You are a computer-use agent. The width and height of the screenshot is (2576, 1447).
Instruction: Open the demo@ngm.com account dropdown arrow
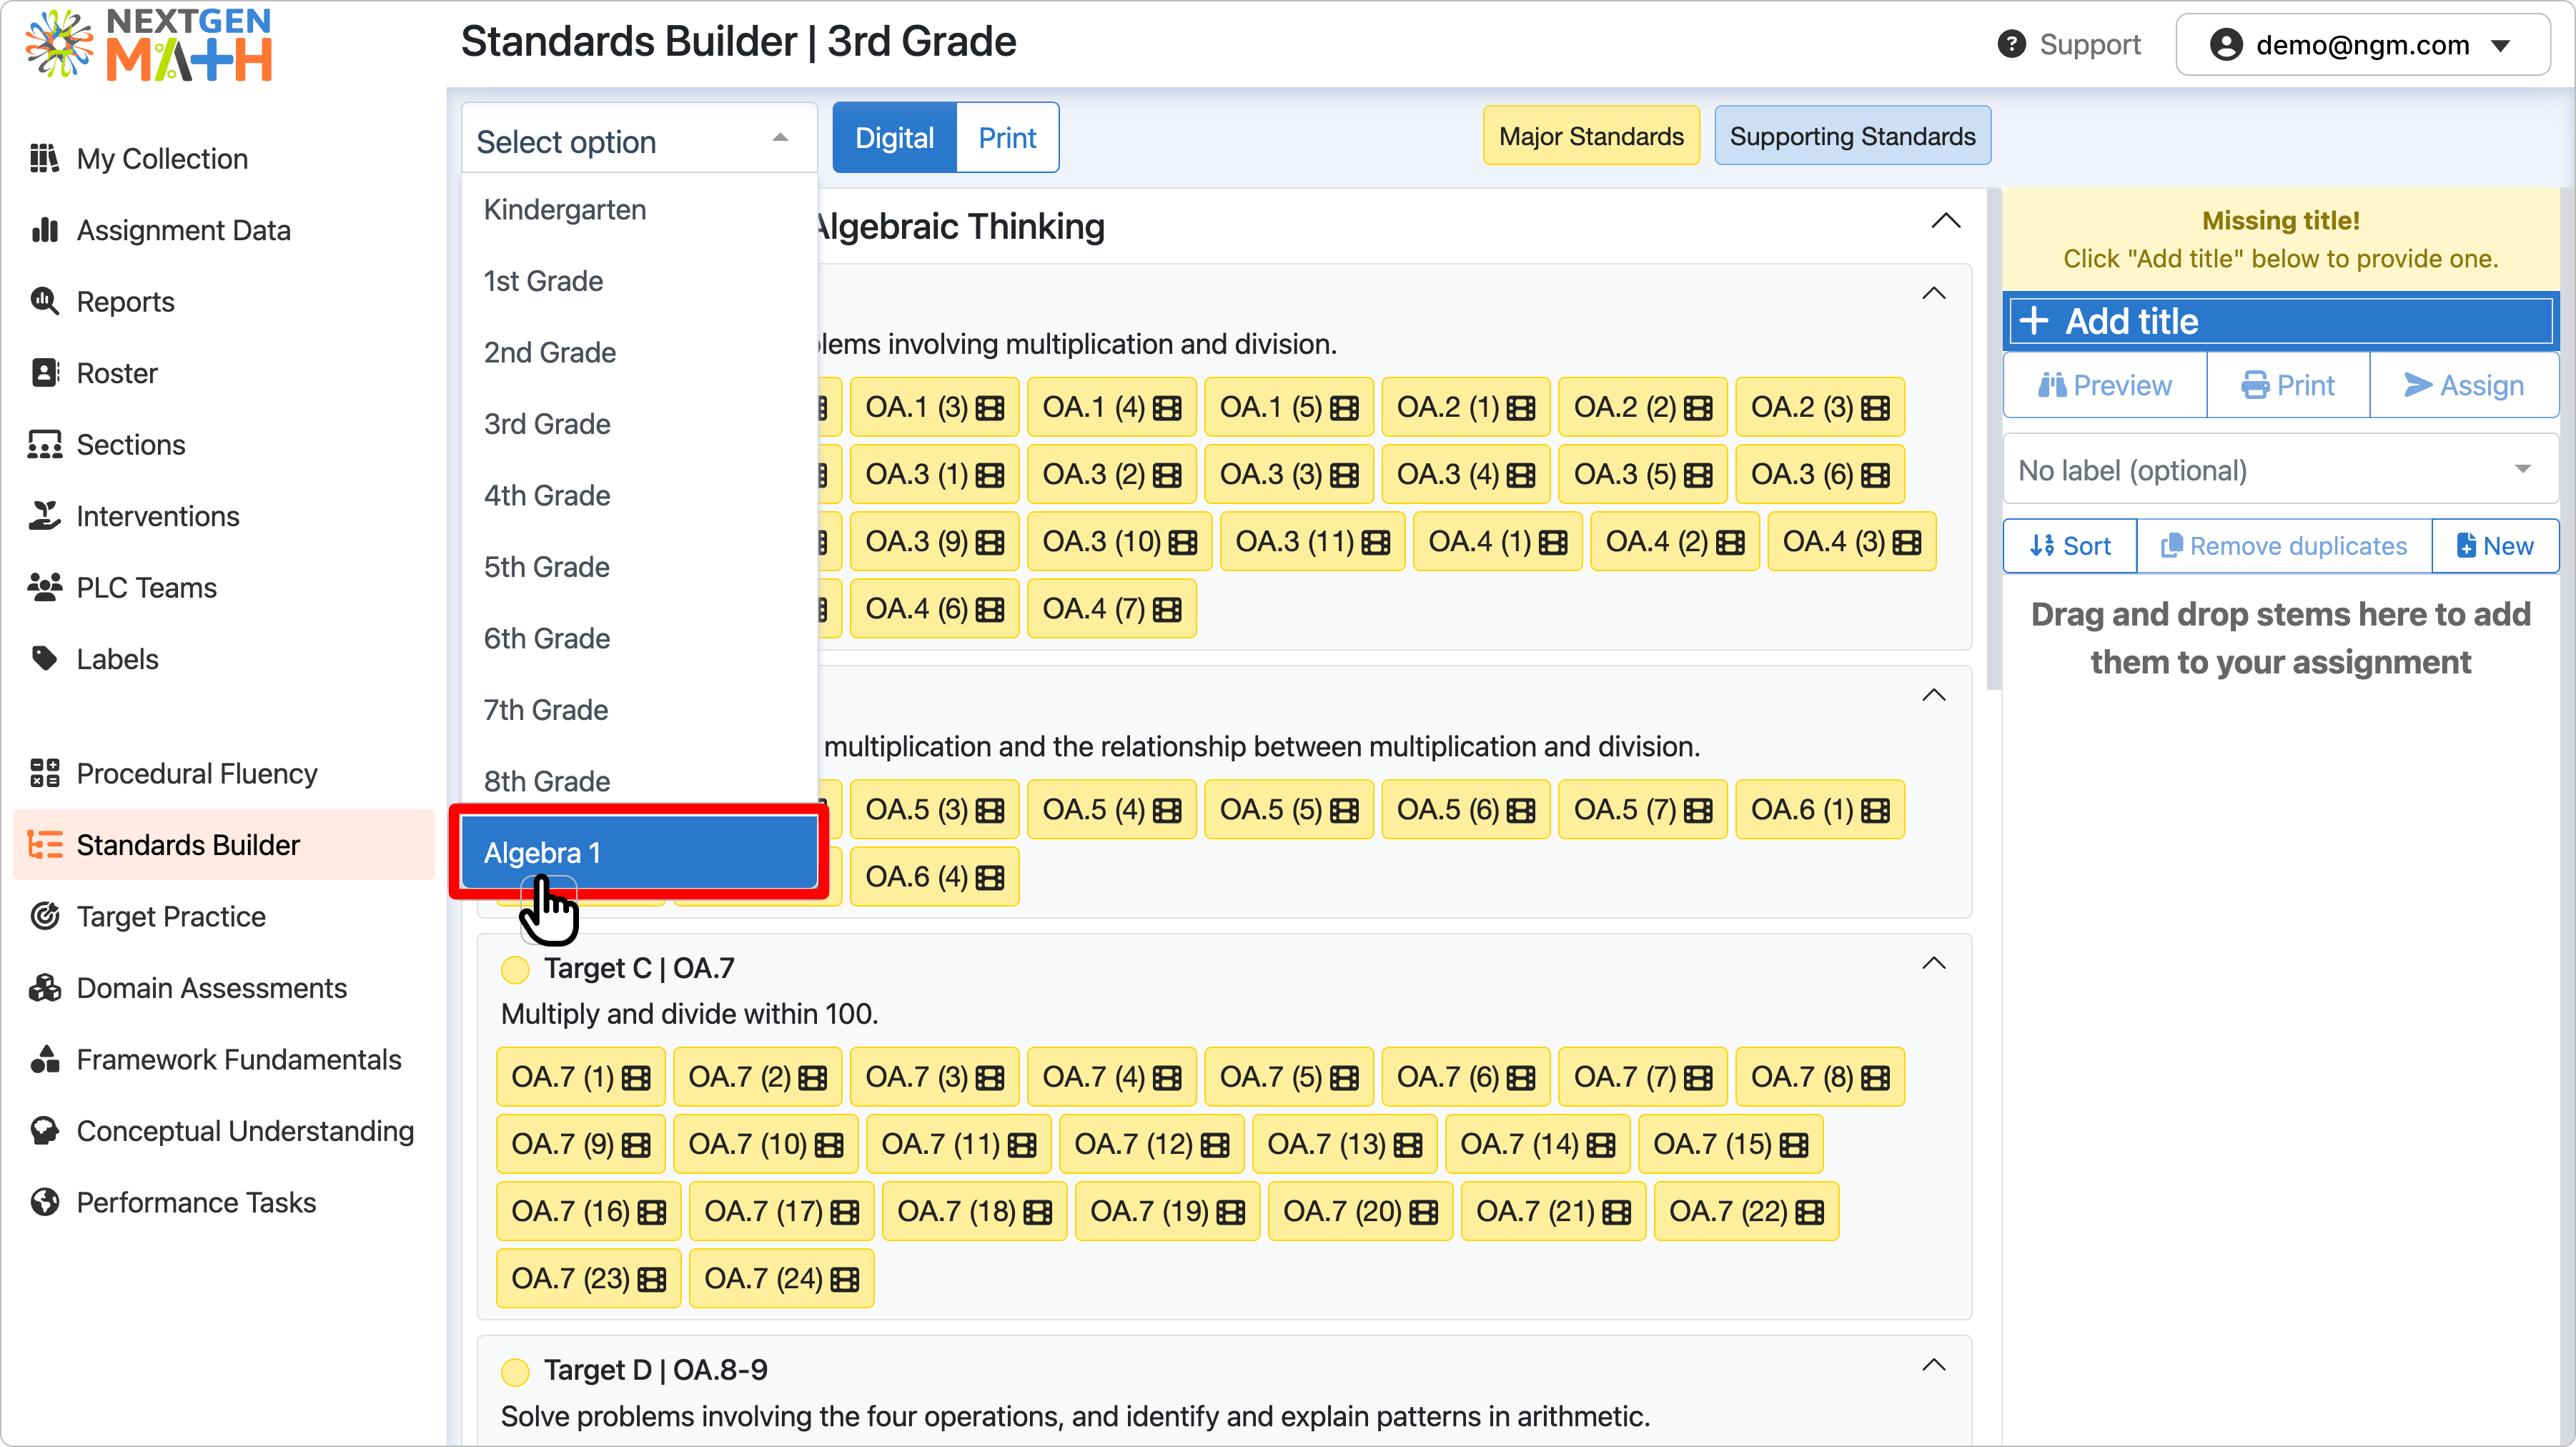2500,45
